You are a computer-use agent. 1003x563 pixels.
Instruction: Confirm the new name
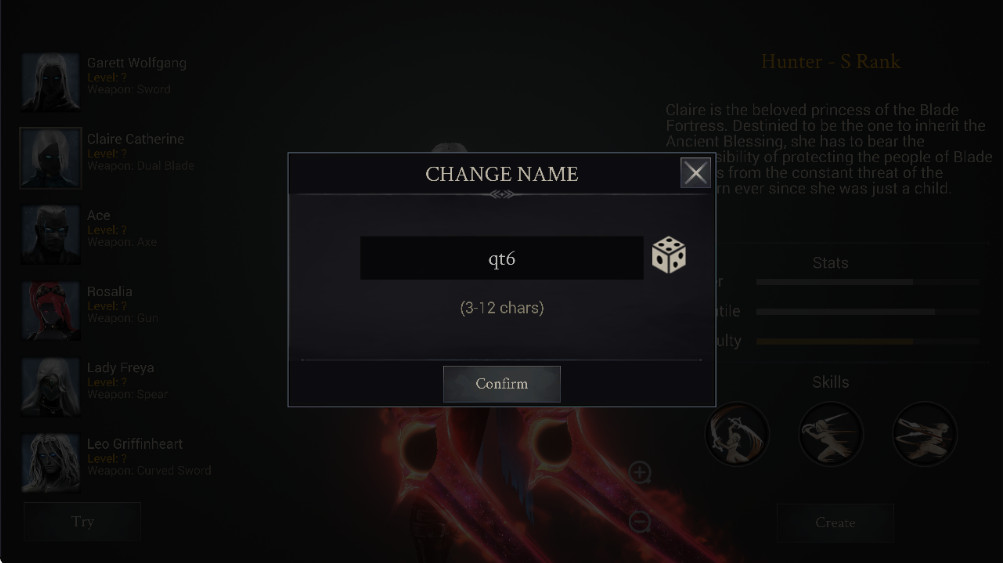(502, 384)
